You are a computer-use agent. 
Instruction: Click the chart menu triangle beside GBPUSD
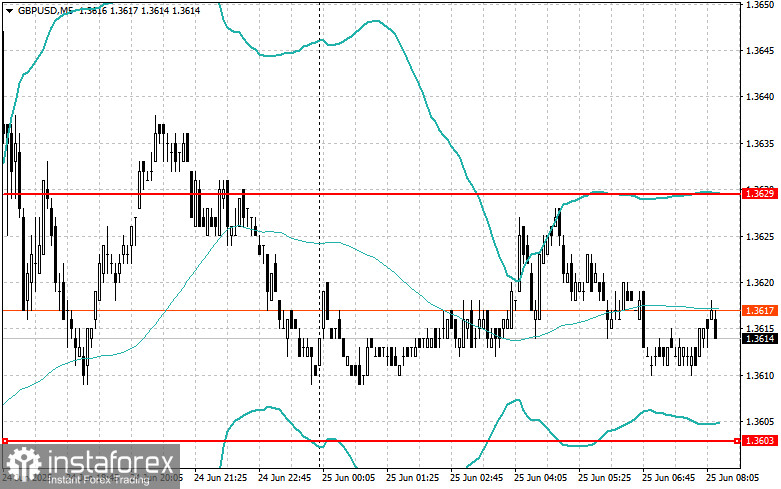[x=9, y=10]
